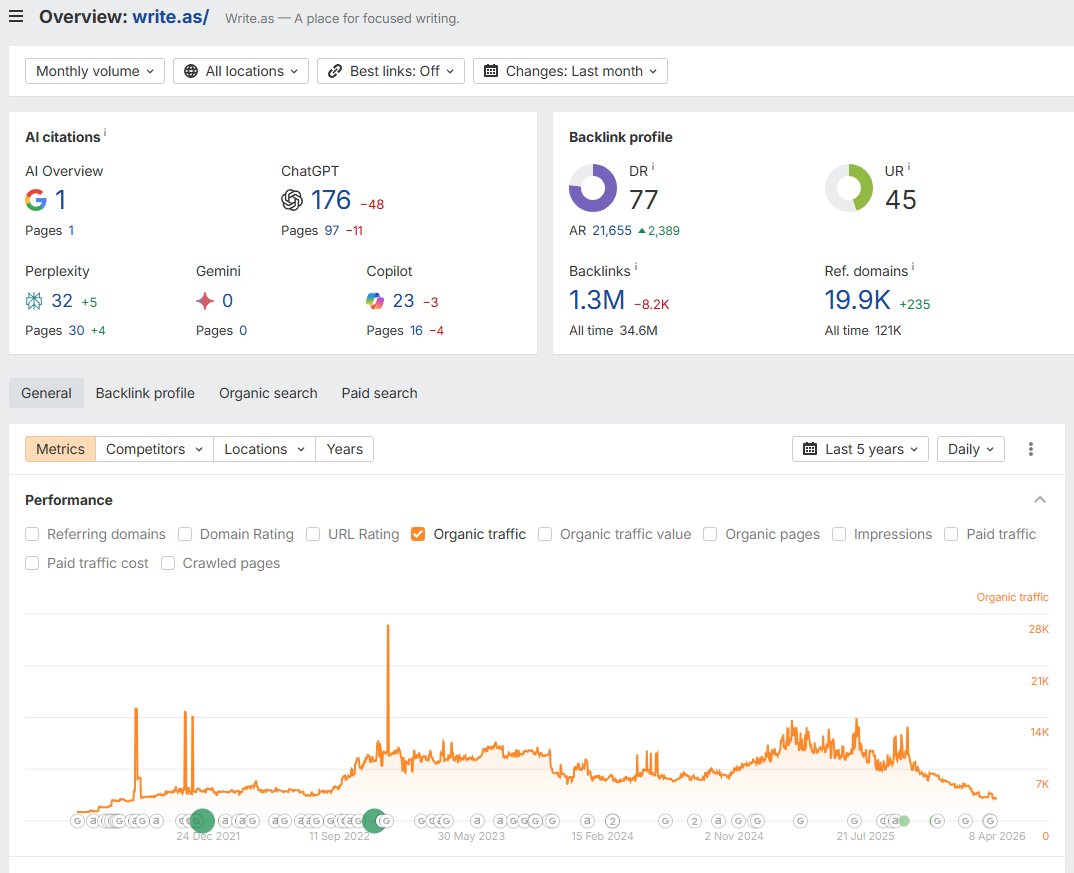Enable the Referring domains checkbox
The height and width of the screenshot is (873, 1074).
(x=32, y=534)
